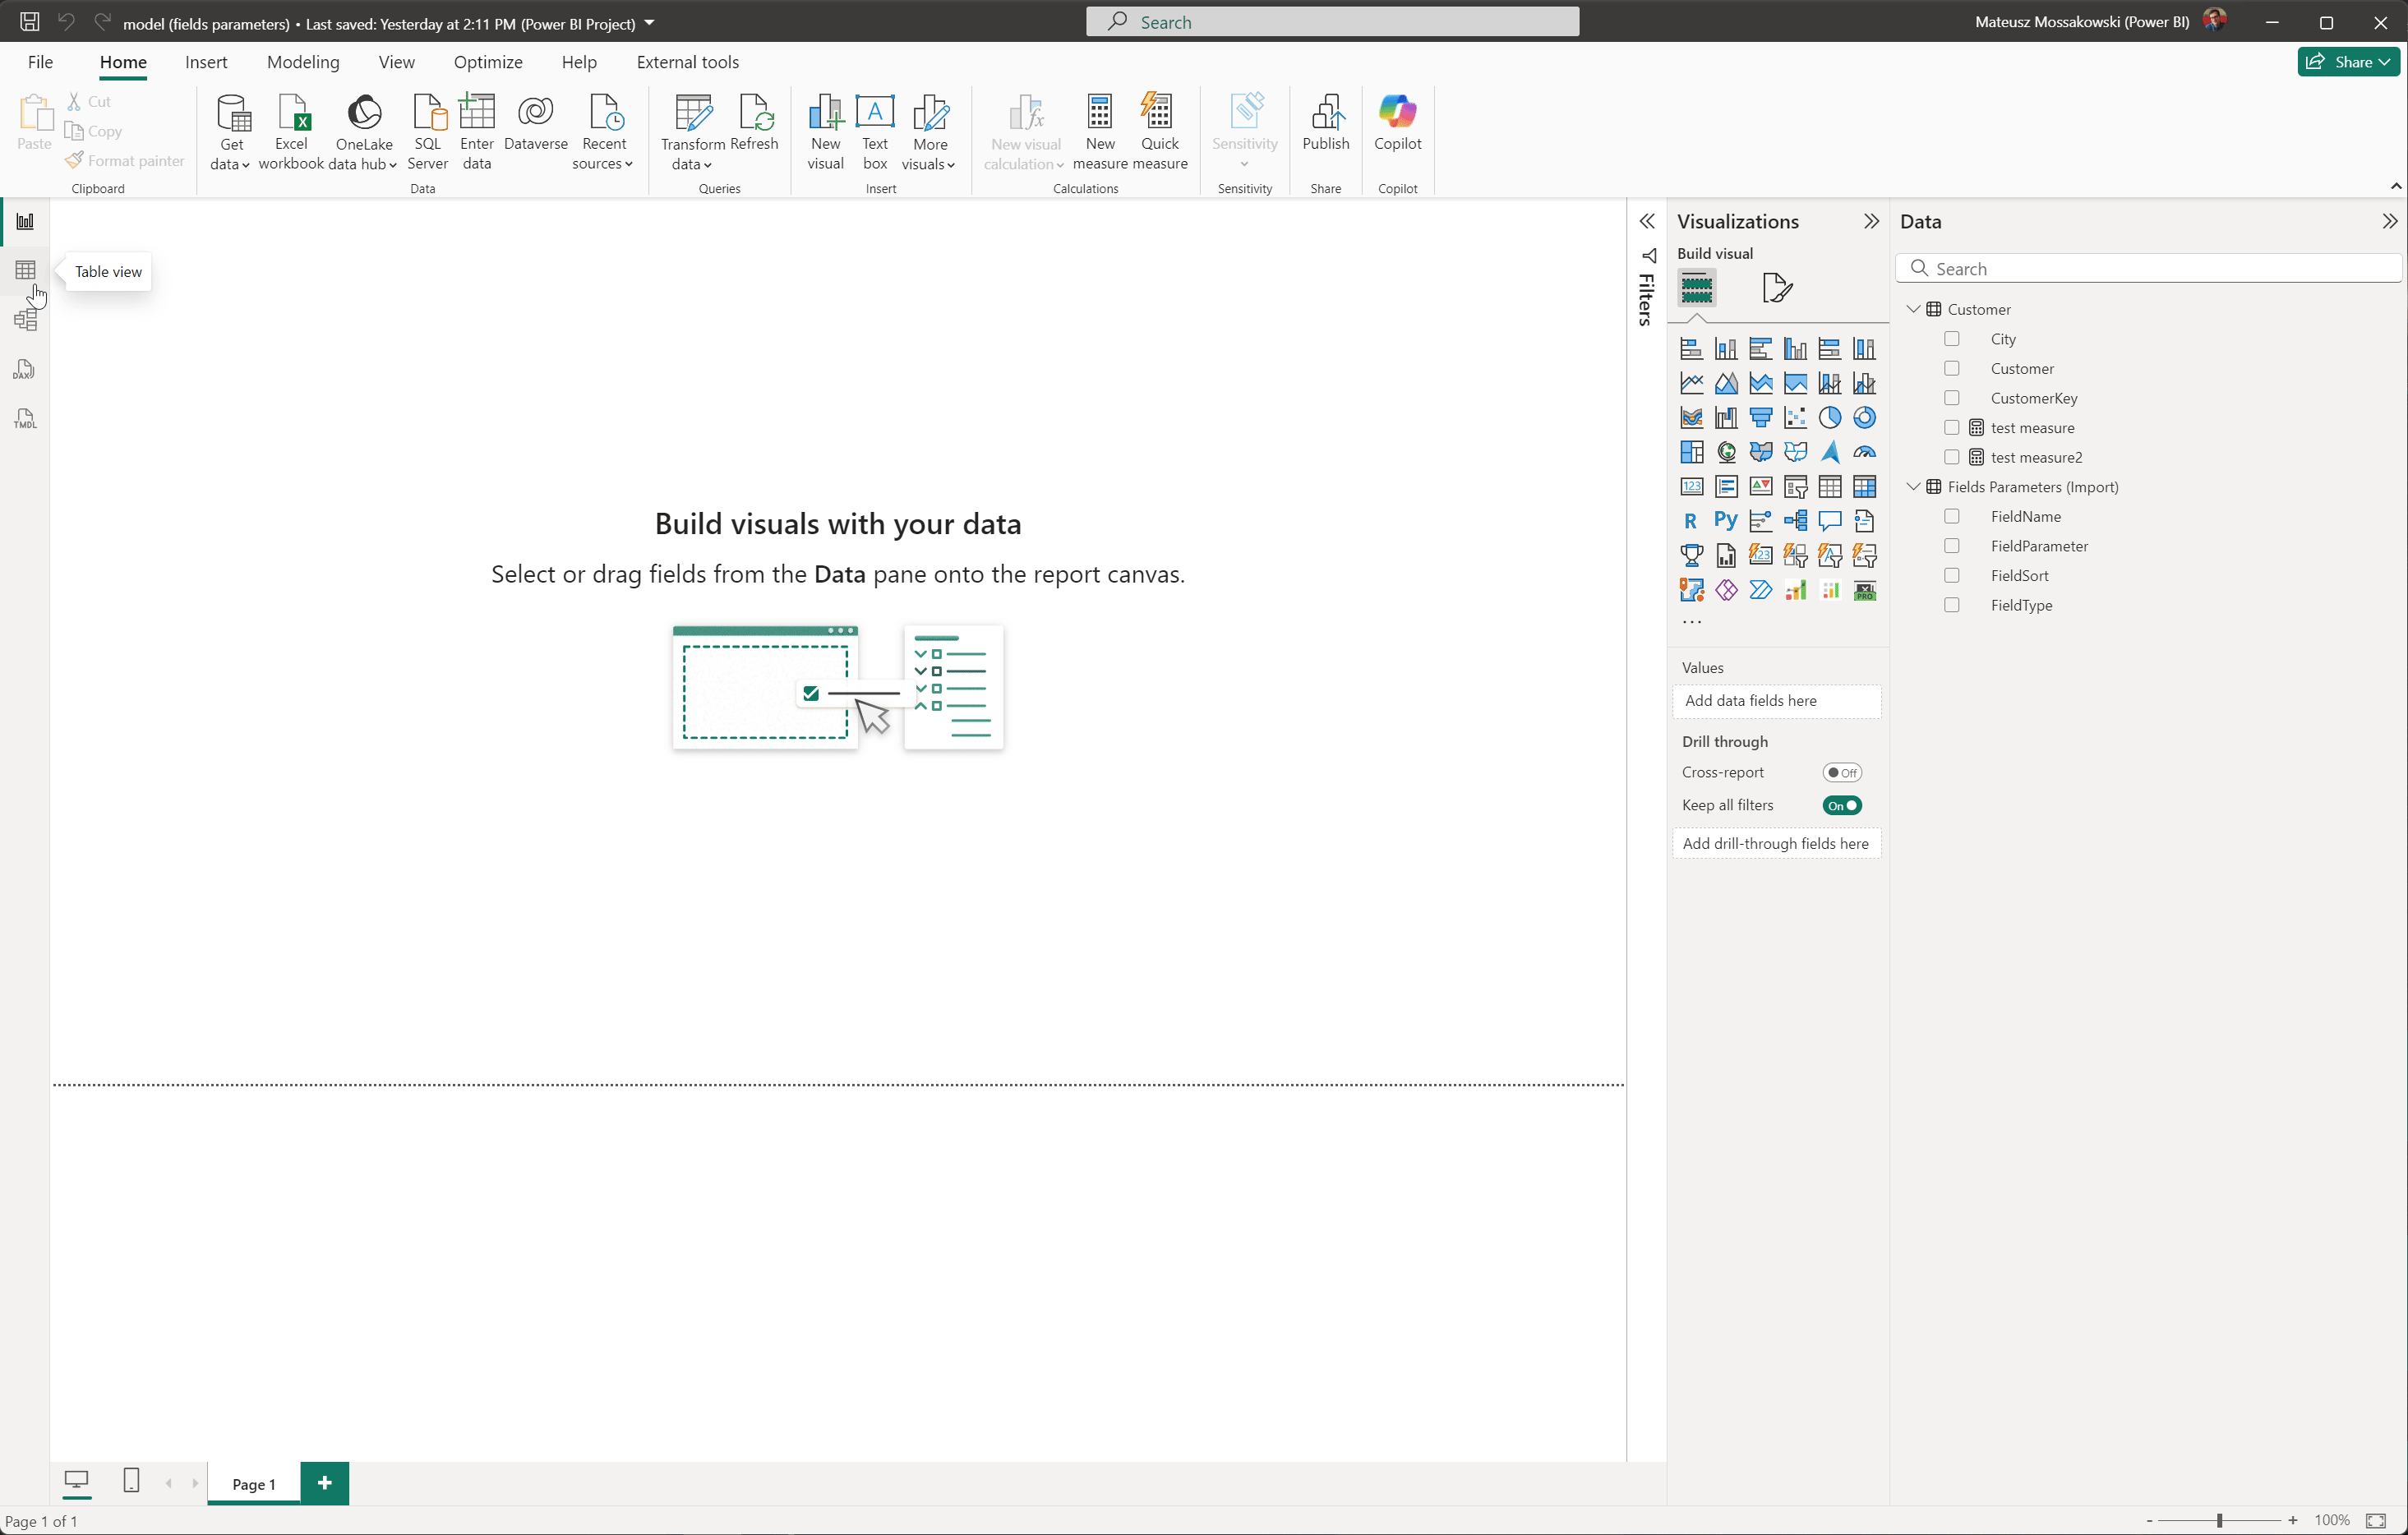
Task: Click fit to page icon
Action: click(x=2376, y=1520)
